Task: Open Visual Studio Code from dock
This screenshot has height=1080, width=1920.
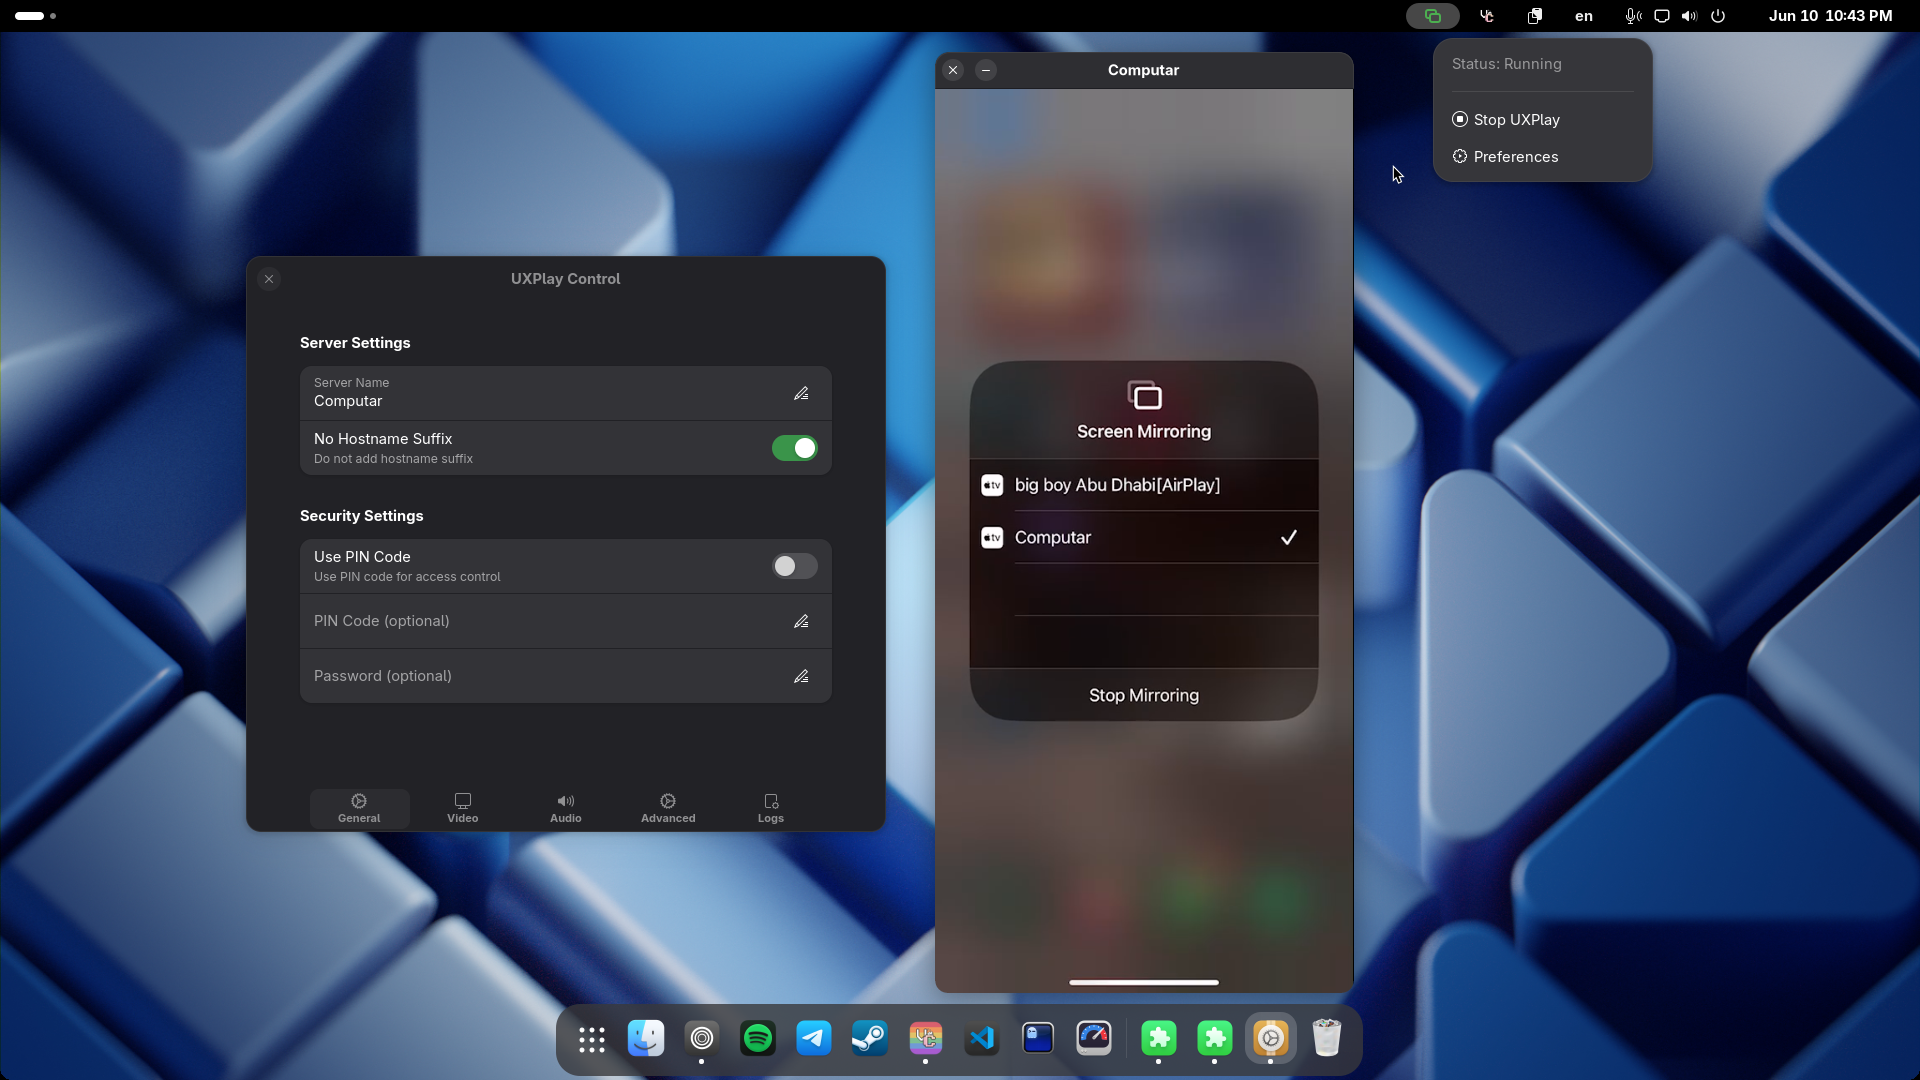Action: click(982, 1039)
